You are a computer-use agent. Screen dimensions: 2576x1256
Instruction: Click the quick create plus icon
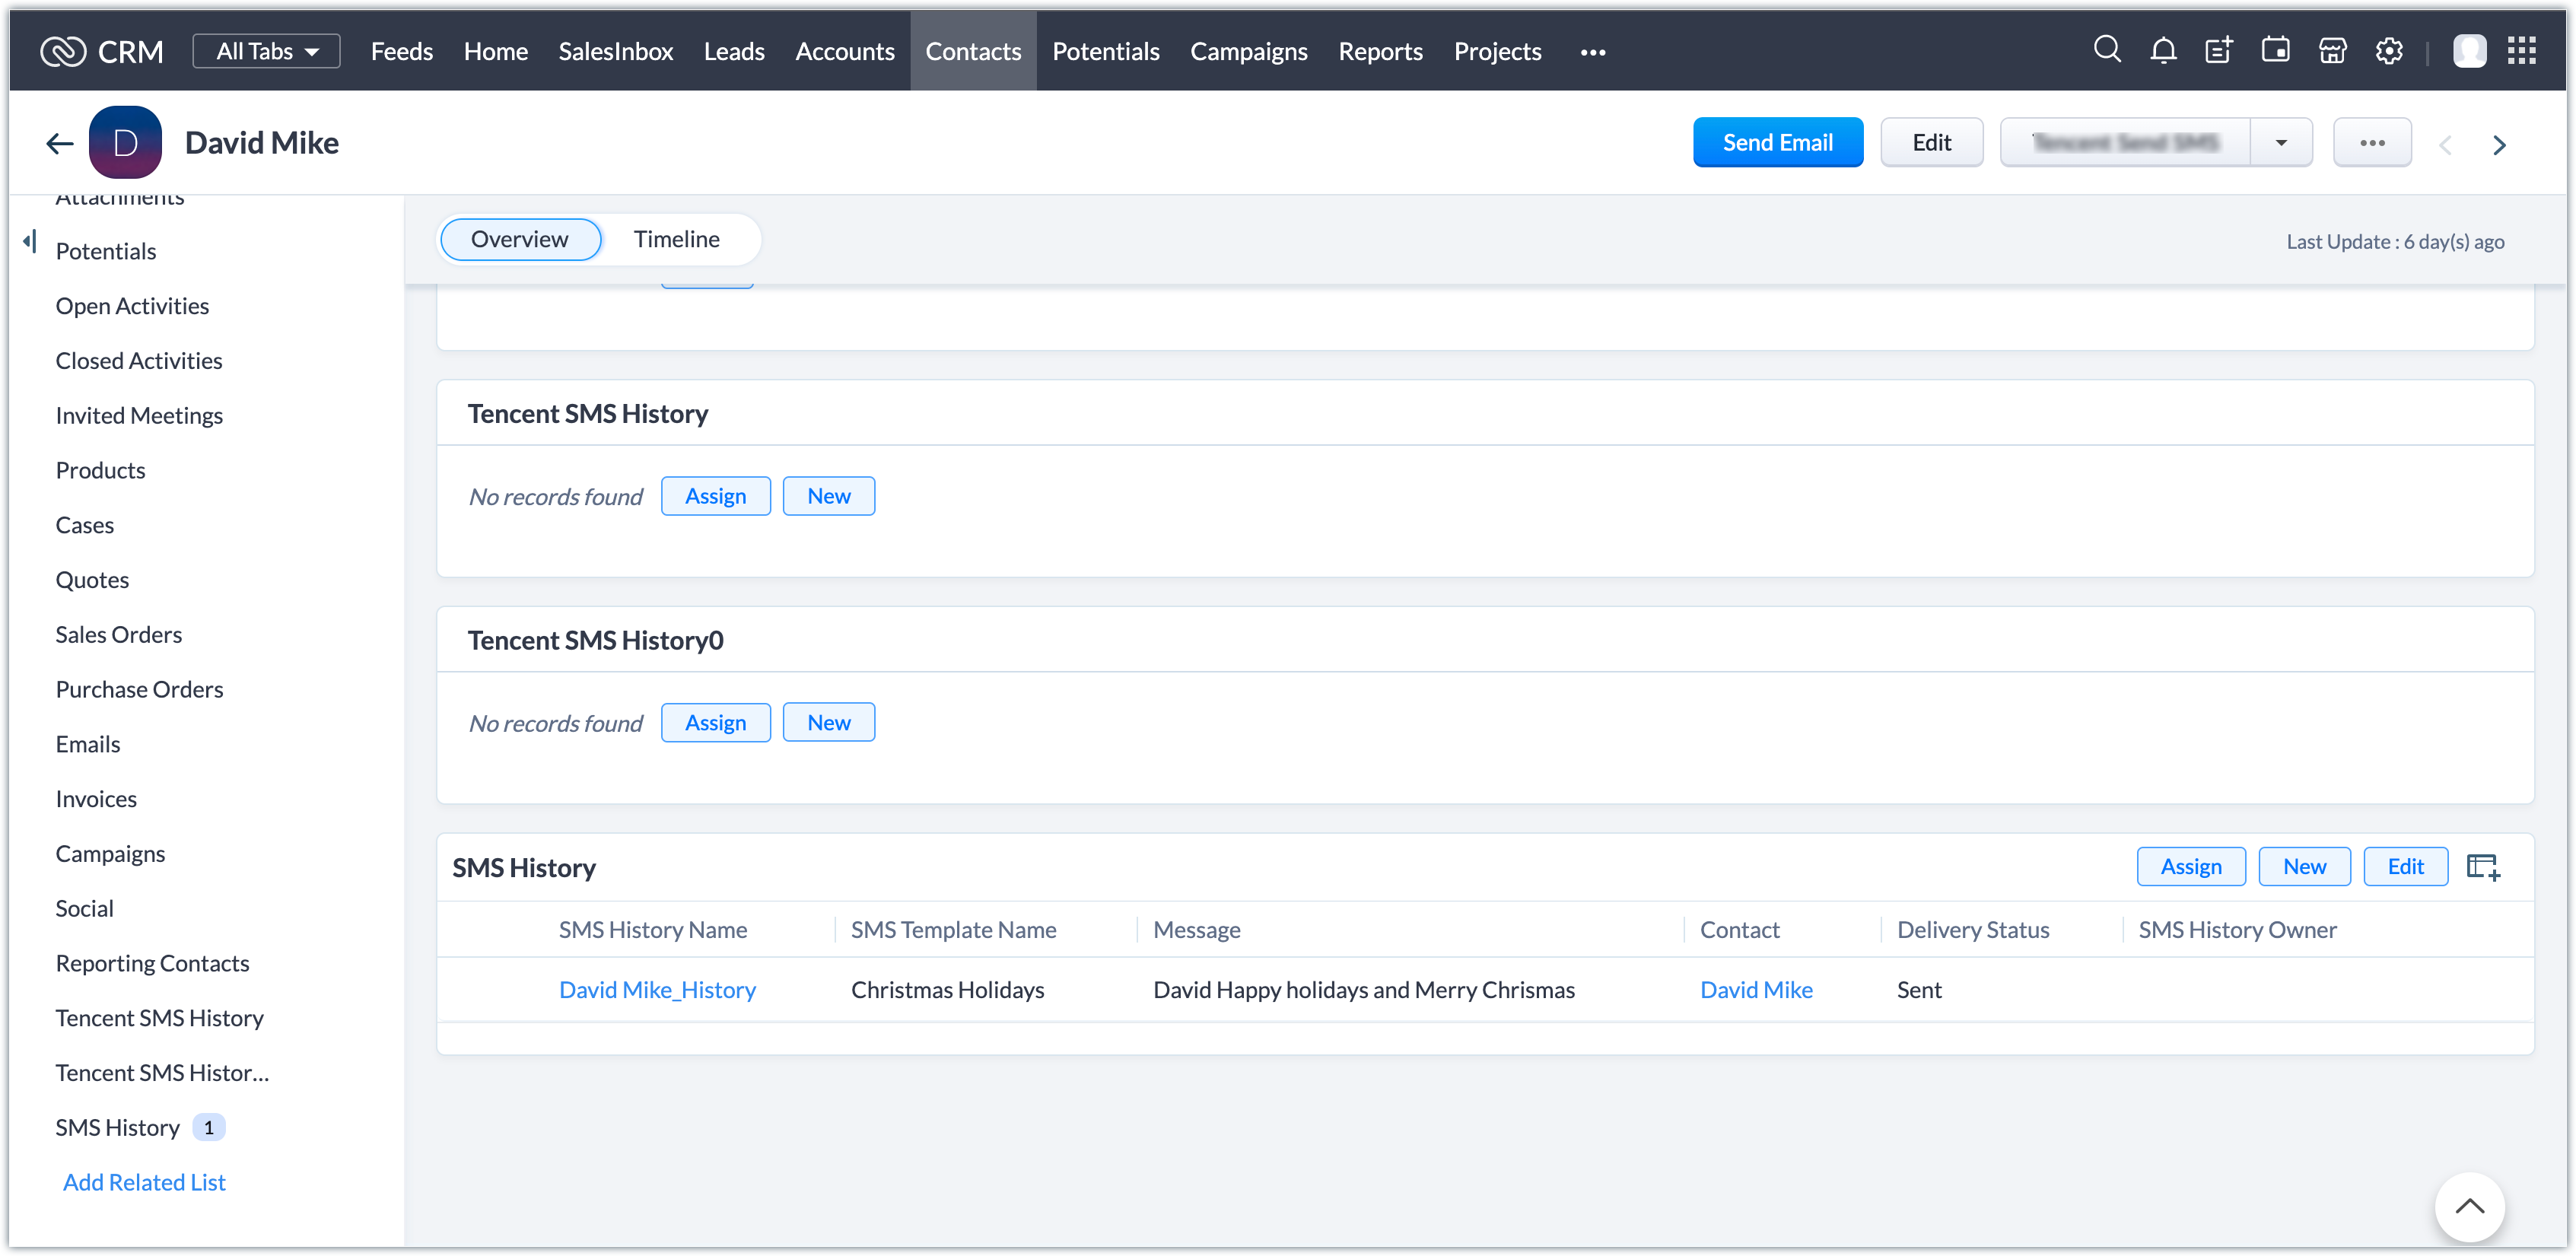coord(2219,50)
